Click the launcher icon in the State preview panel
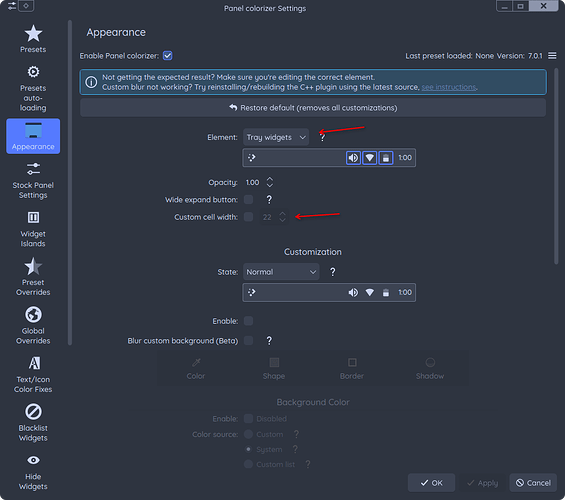 (x=252, y=292)
